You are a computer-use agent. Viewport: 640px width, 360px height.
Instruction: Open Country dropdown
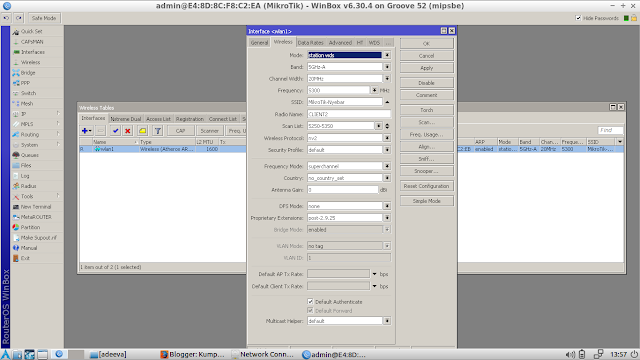[x=387, y=178]
